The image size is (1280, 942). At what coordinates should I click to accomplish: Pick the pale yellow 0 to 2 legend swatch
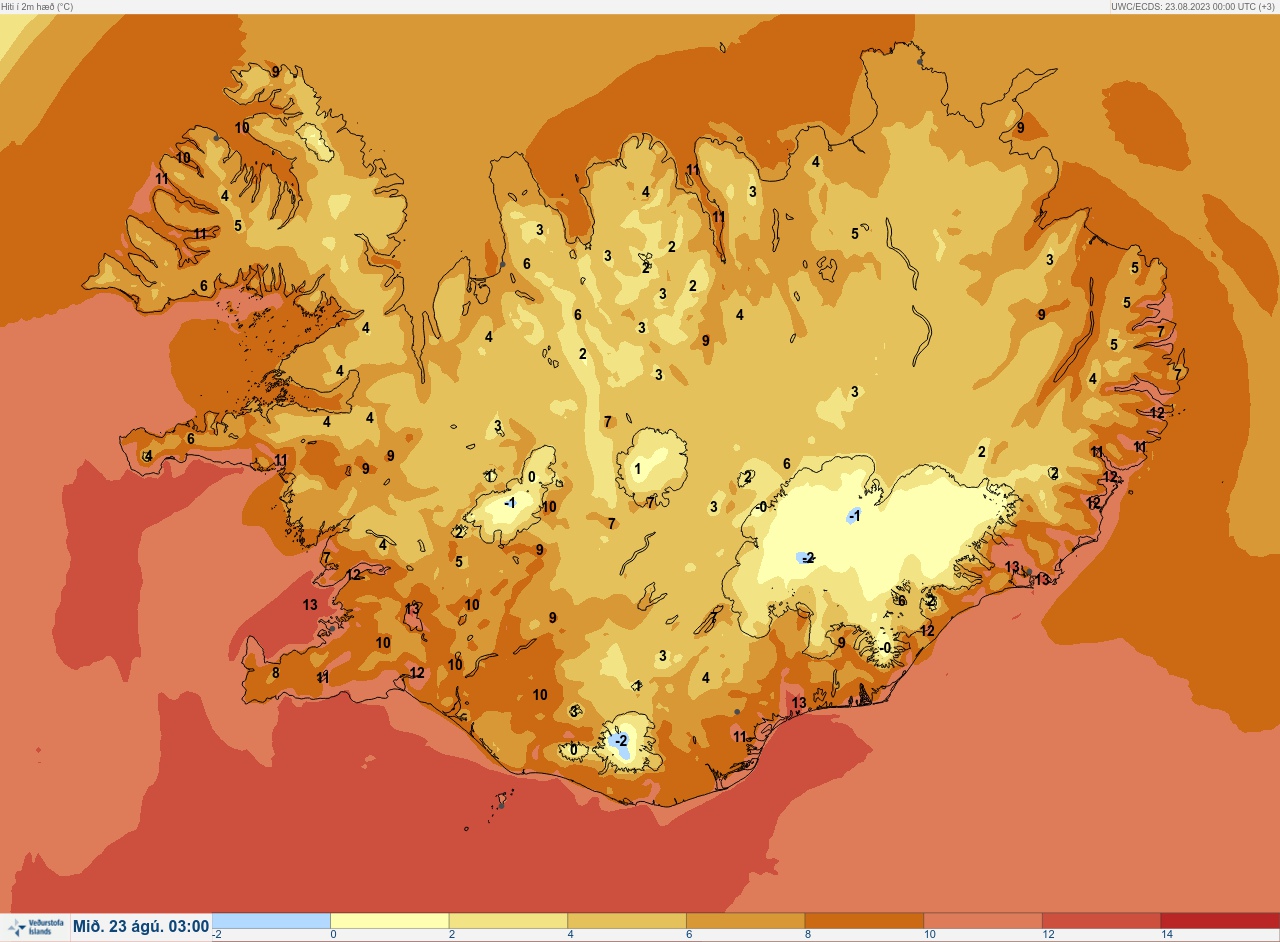[x=389, y=920]
